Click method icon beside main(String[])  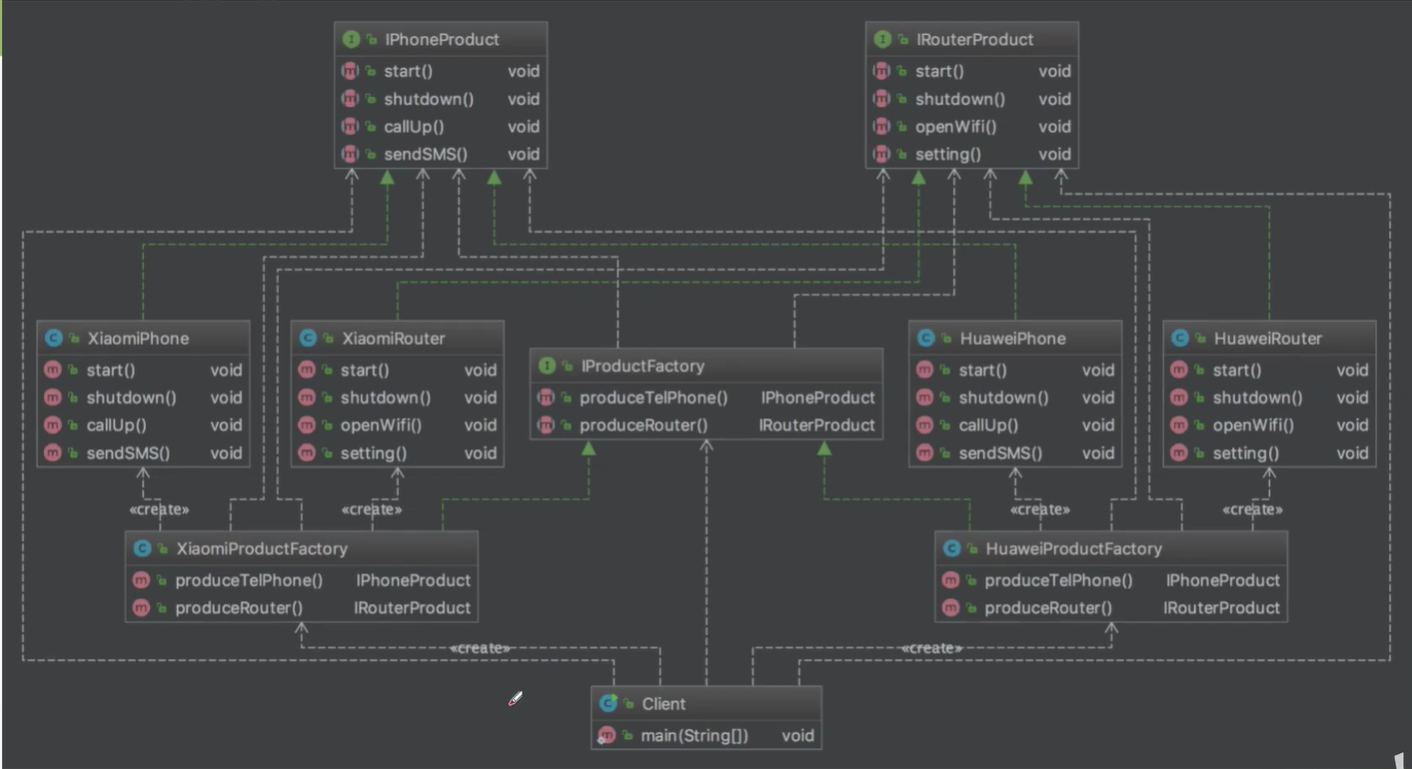(607, 736)
